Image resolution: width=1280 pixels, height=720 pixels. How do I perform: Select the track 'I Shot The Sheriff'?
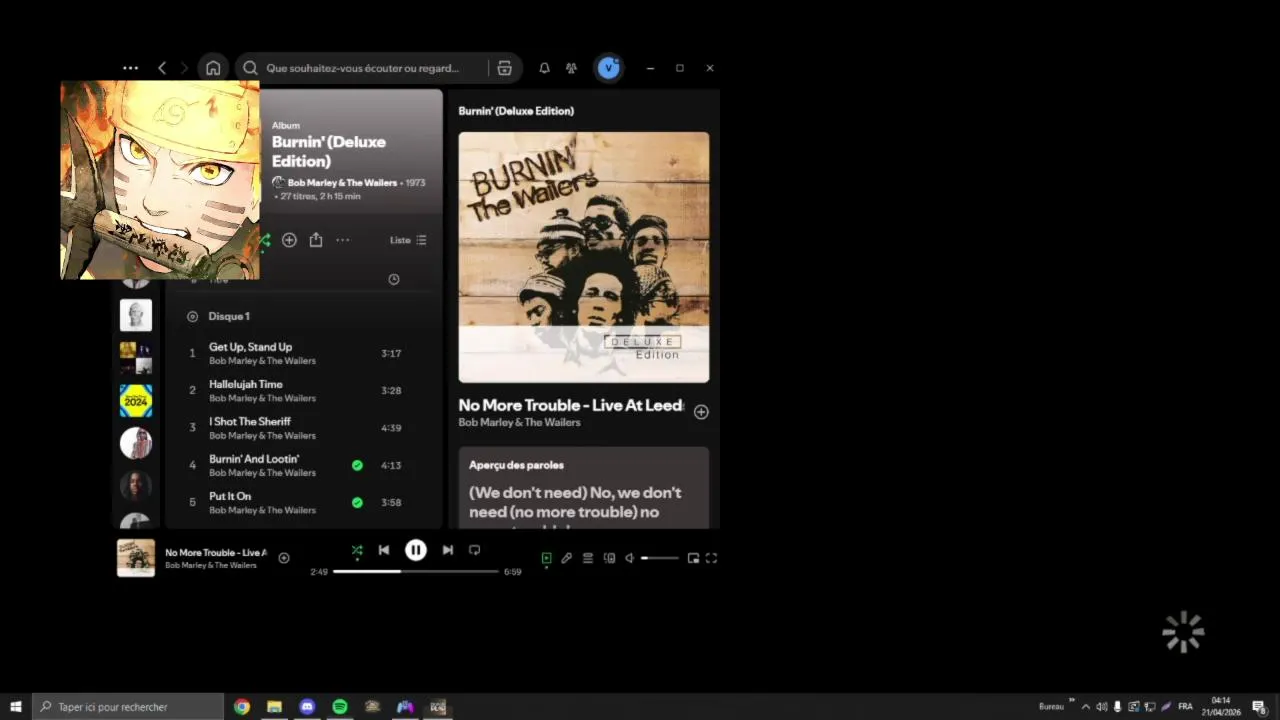tap(250, 421)
